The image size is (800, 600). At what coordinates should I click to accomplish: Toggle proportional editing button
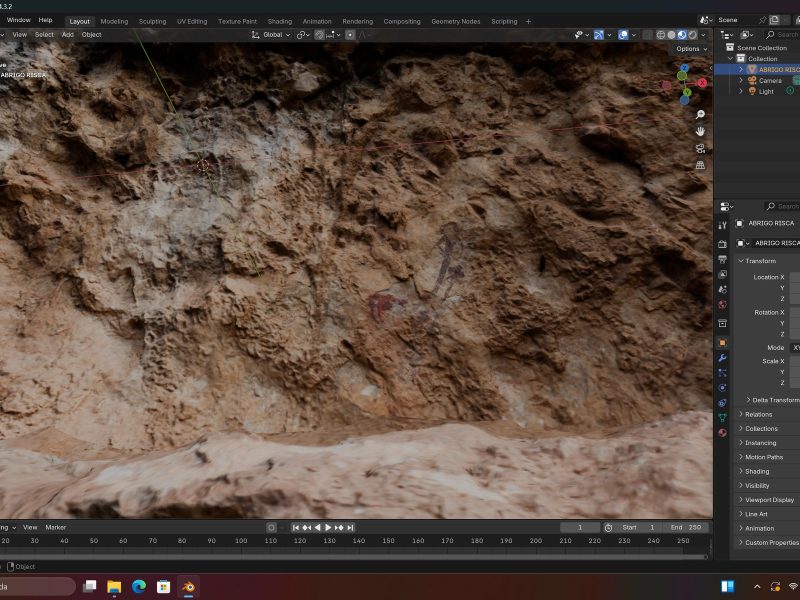click(350, 35)
